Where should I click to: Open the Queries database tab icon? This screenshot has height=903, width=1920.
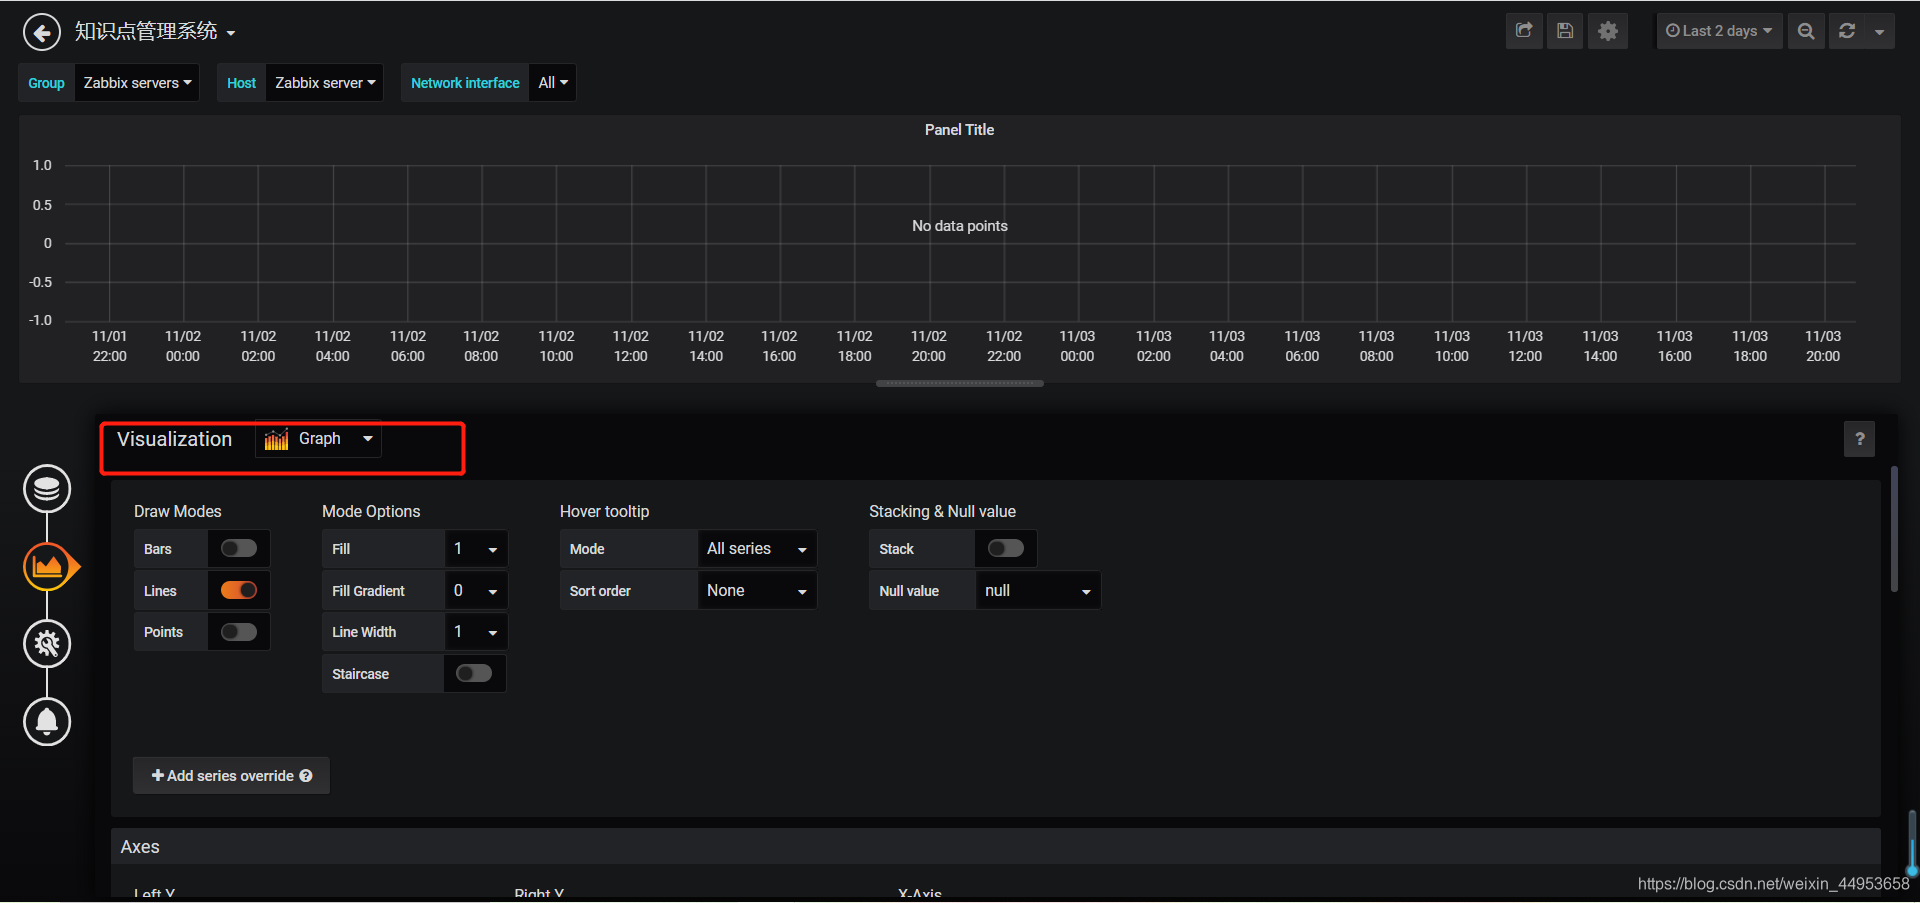tap(47, 489)
